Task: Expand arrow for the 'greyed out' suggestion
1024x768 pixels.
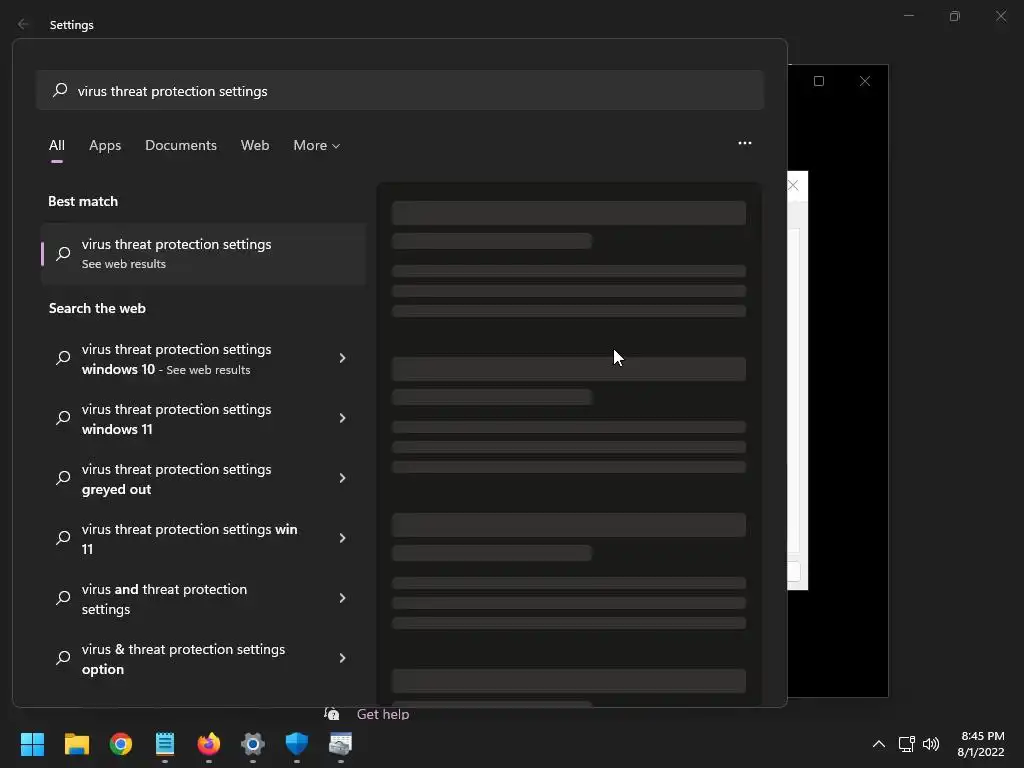Action: click(342, 478)
